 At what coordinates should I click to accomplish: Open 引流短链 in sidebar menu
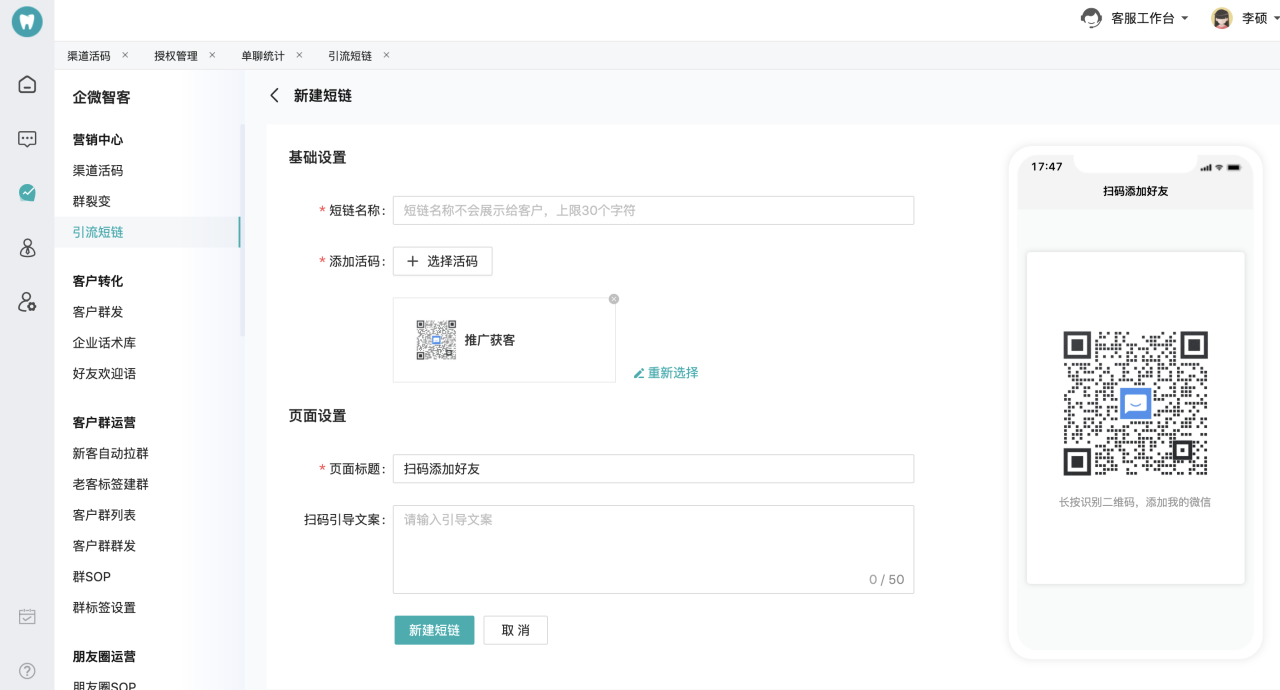98,232
